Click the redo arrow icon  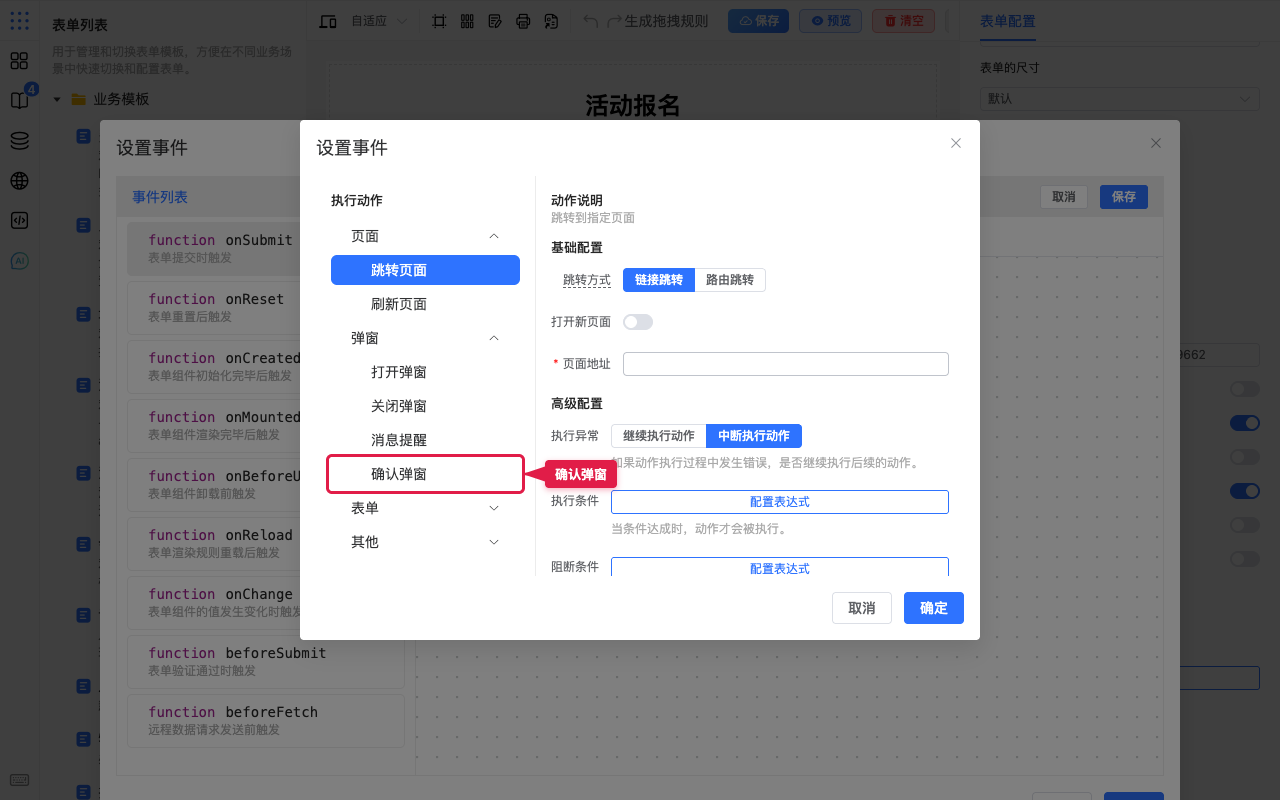coord(614,21)
